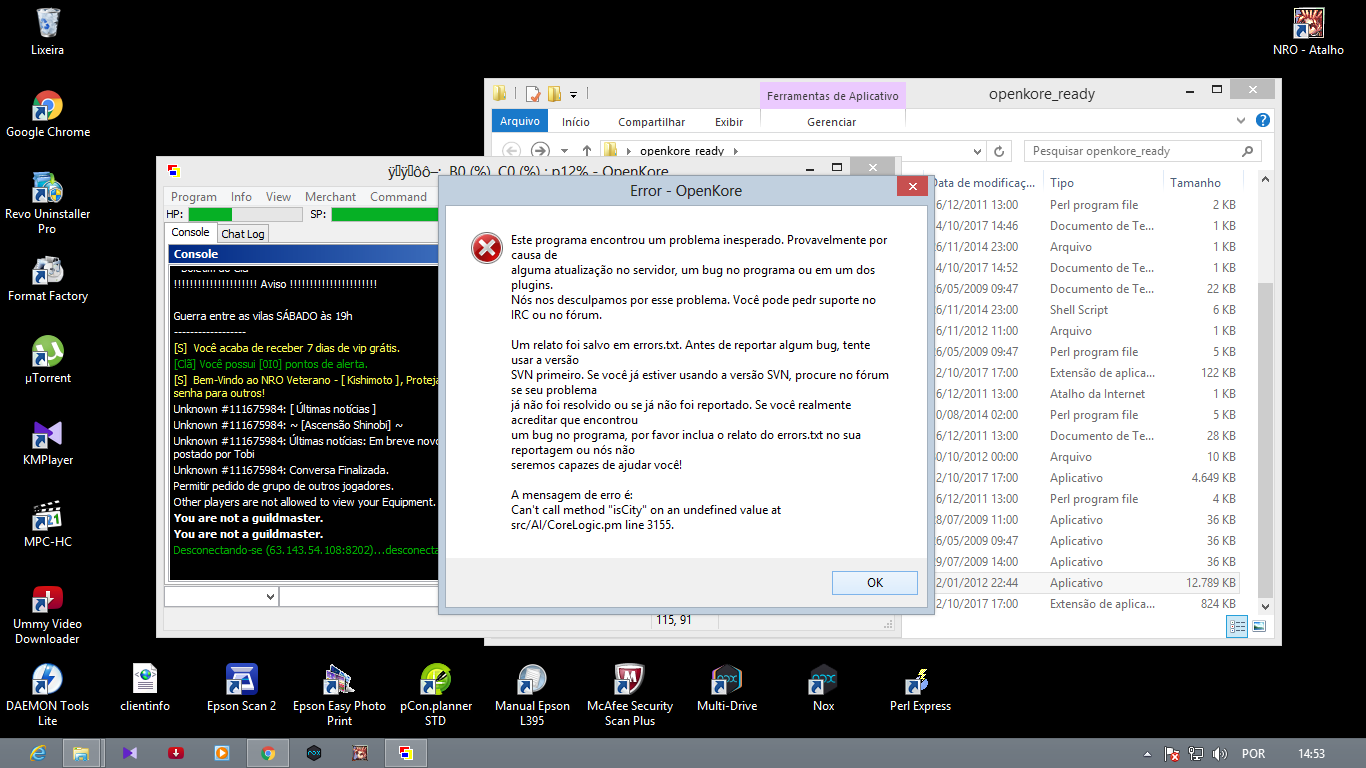This screenshot has height=768, width=1366.
Task: Click the volume icon in system tray
Action: tap(1219, 753)
